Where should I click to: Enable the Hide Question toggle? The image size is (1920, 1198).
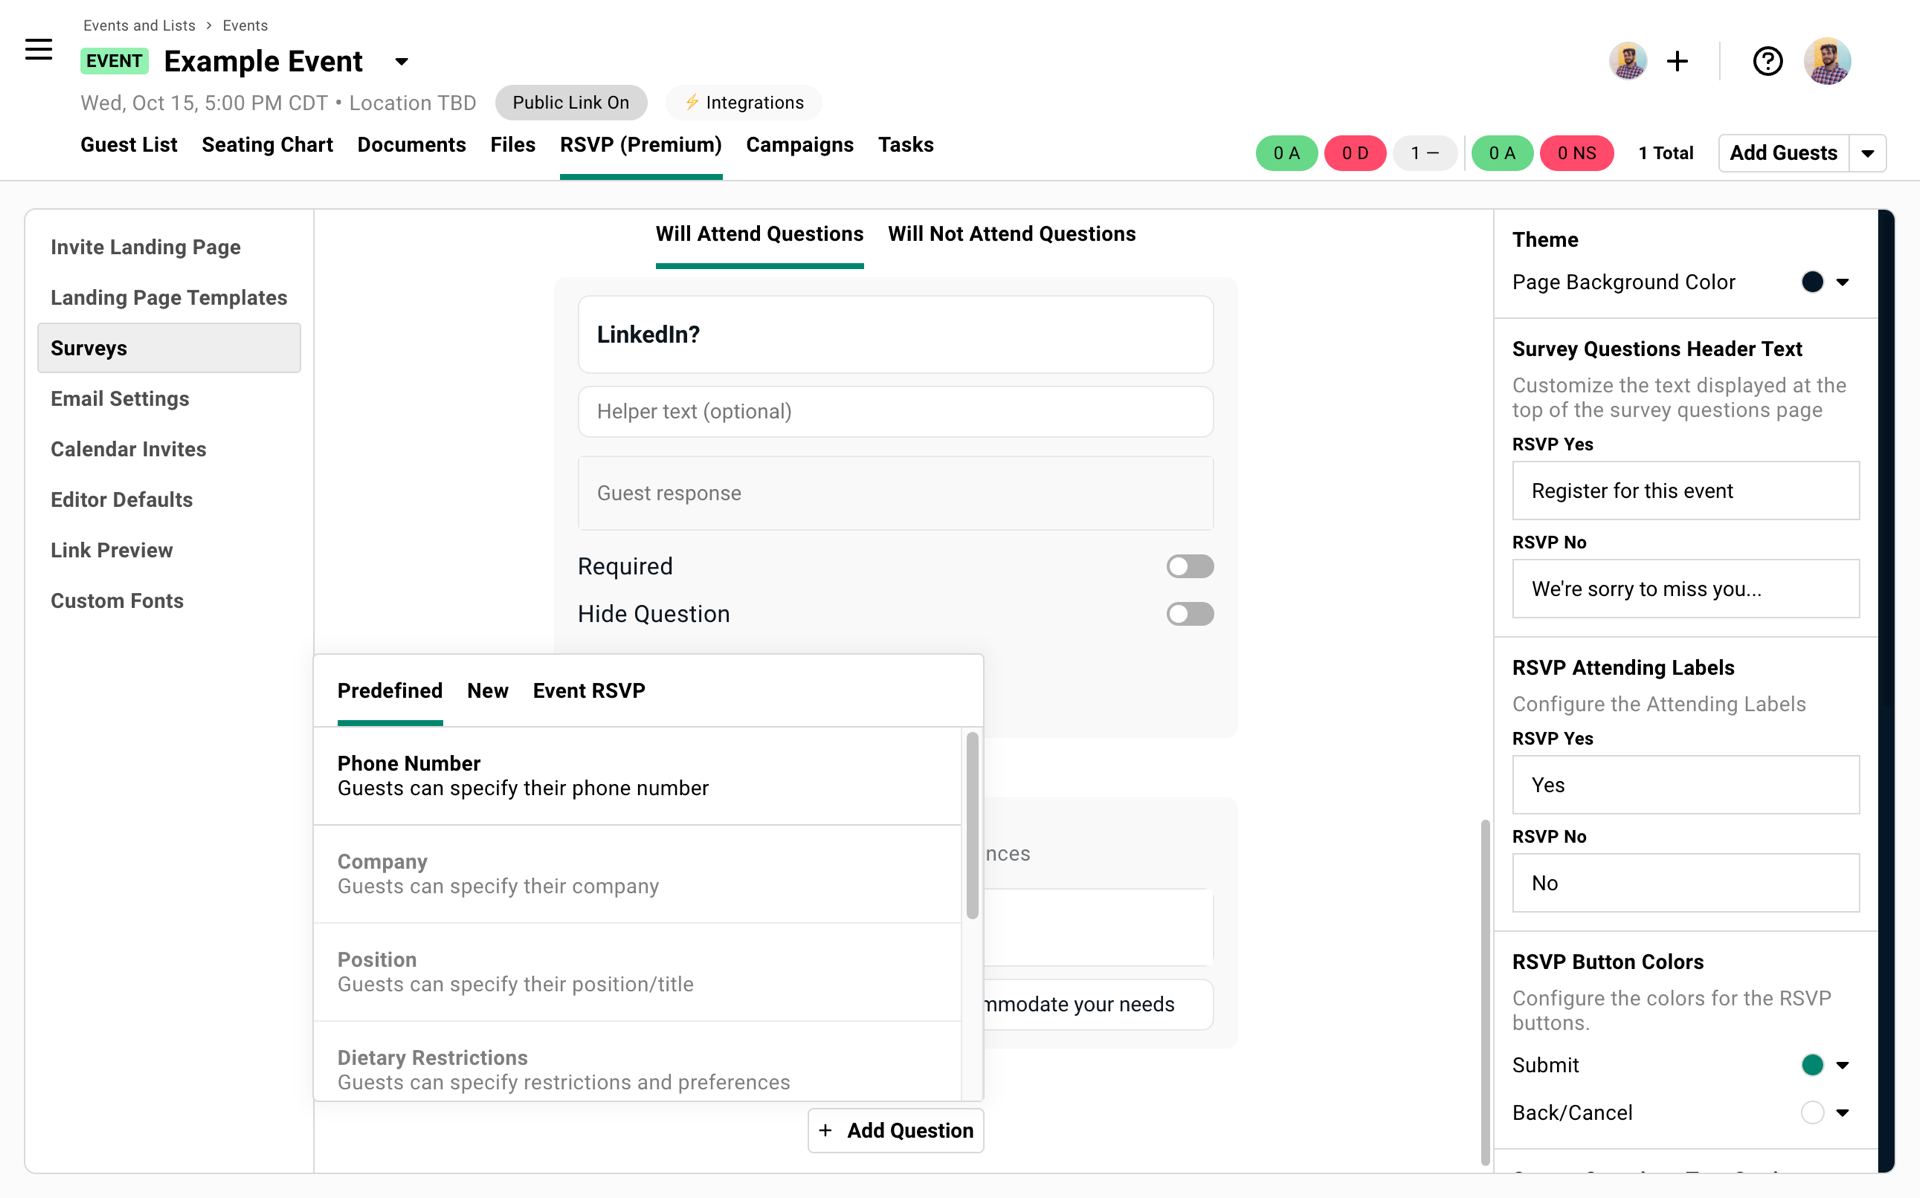pyautogui.click(x=1189, y=614)
